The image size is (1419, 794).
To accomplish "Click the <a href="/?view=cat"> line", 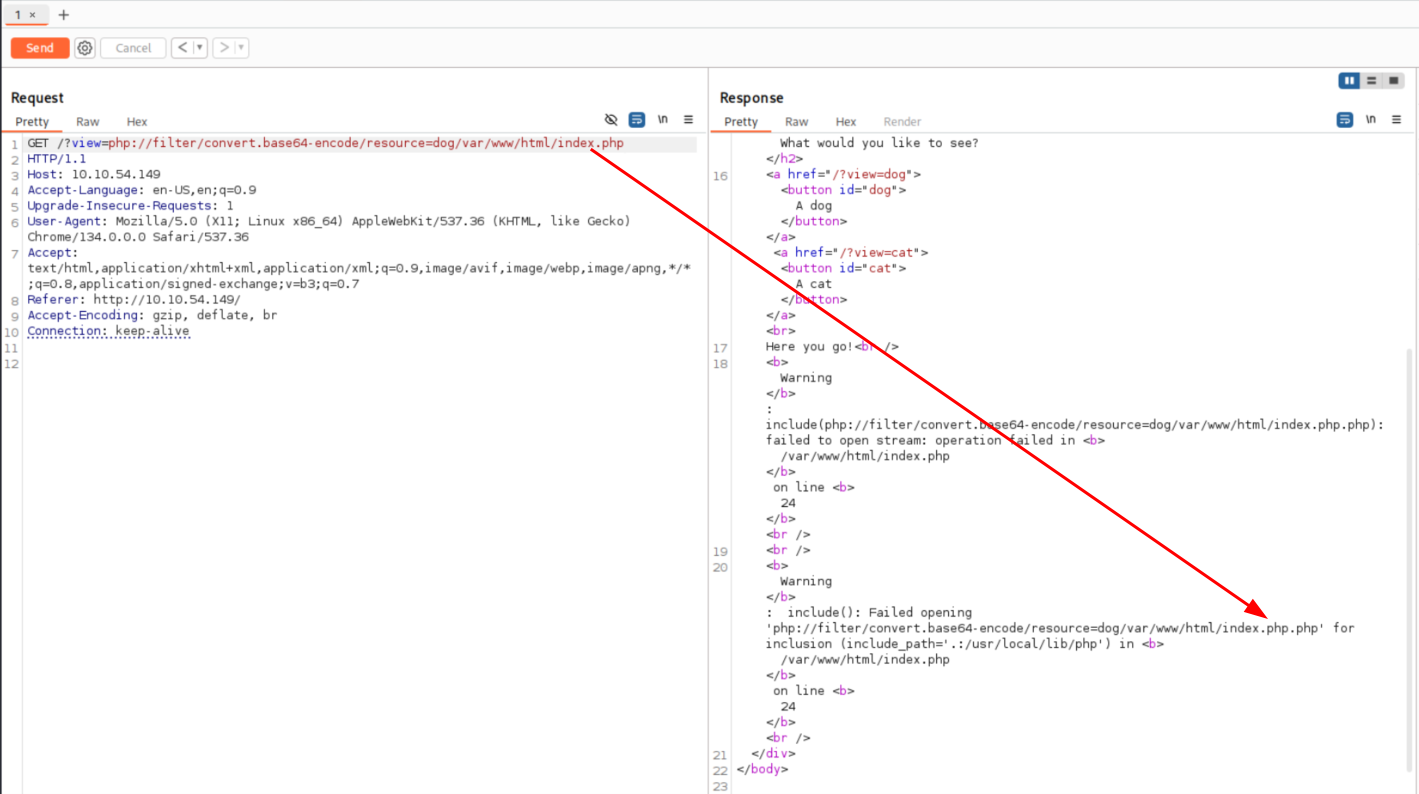I will [x=851, y=253].
